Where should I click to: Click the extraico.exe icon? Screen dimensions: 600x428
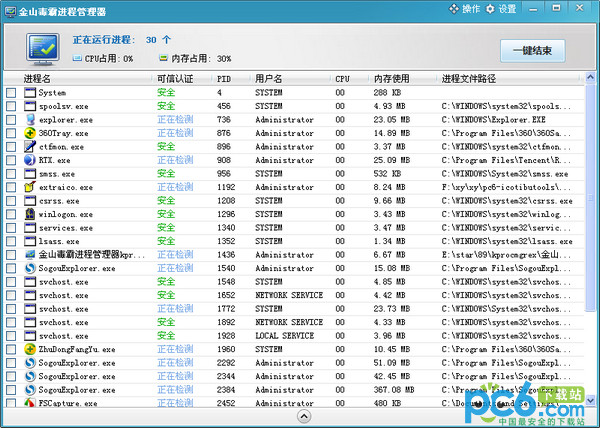click(x=30, y=187)
